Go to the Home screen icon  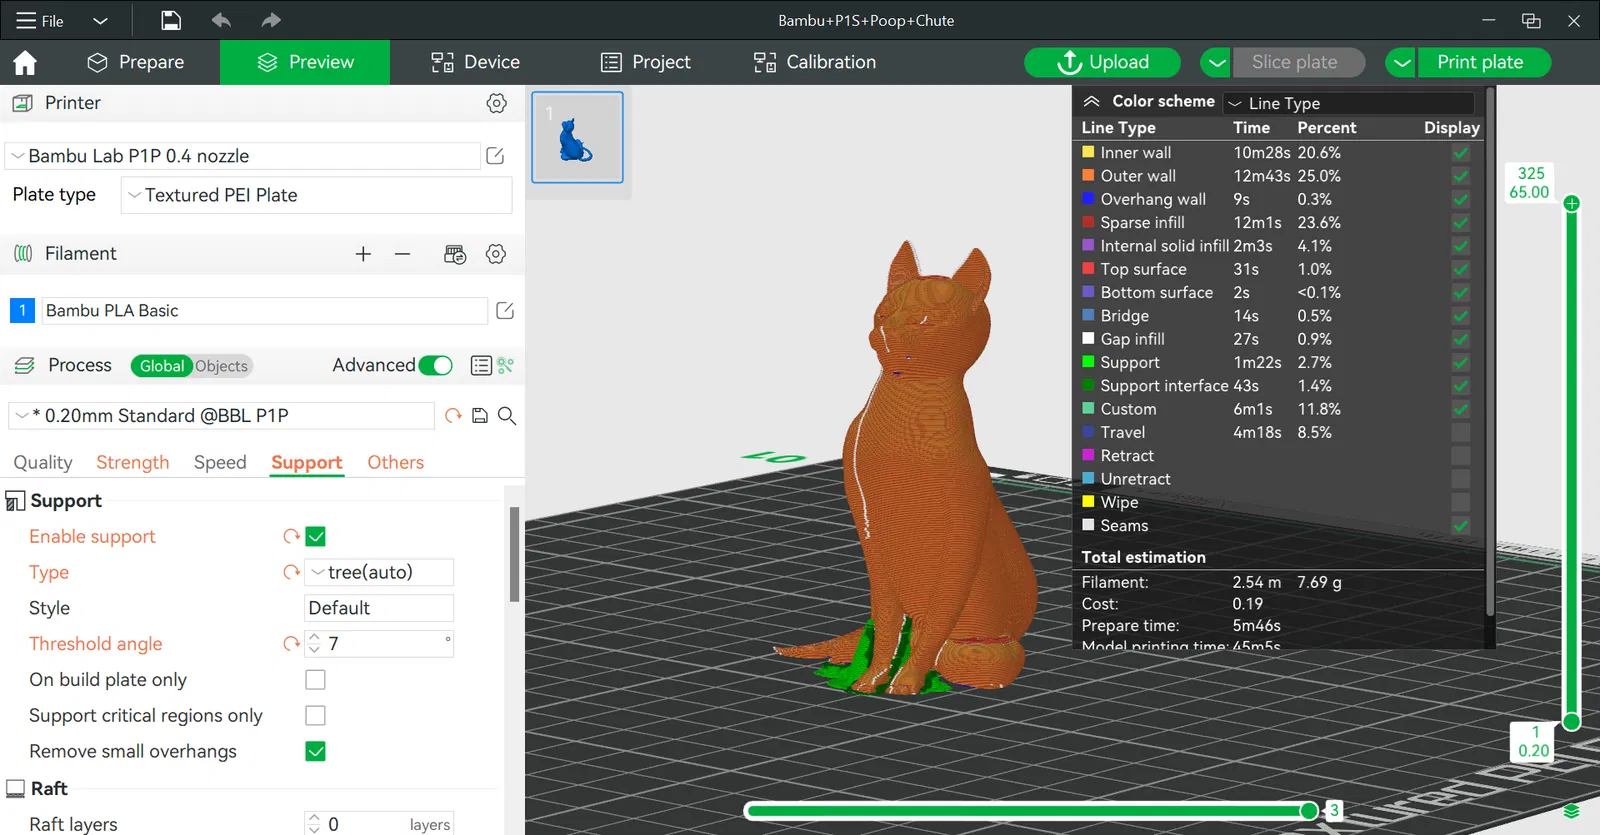click(x=25, y=62)
